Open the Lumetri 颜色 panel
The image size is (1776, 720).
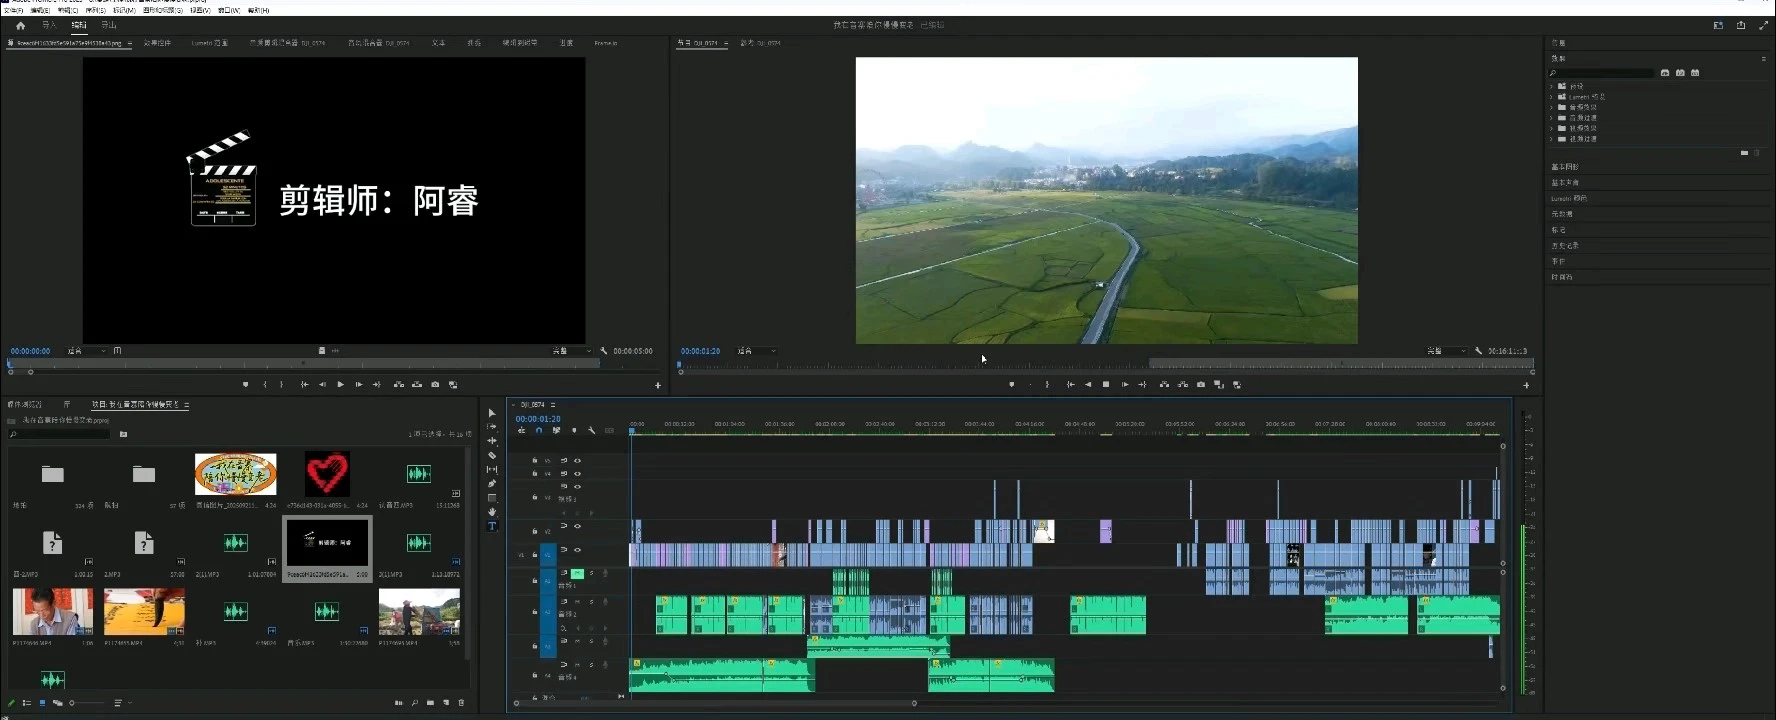tap(1568, 199)
